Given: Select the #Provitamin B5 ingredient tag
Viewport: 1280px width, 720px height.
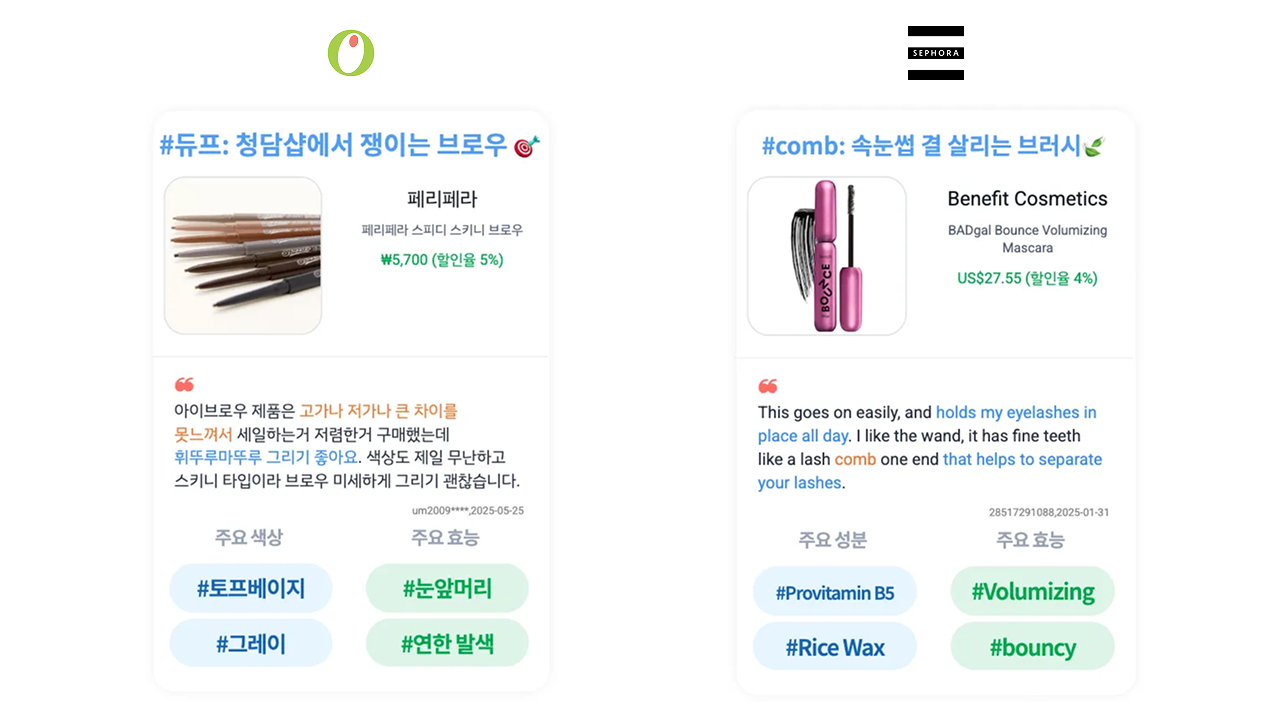Looking at the screenshot, I should pyautogui.click(x=835, y=592).
